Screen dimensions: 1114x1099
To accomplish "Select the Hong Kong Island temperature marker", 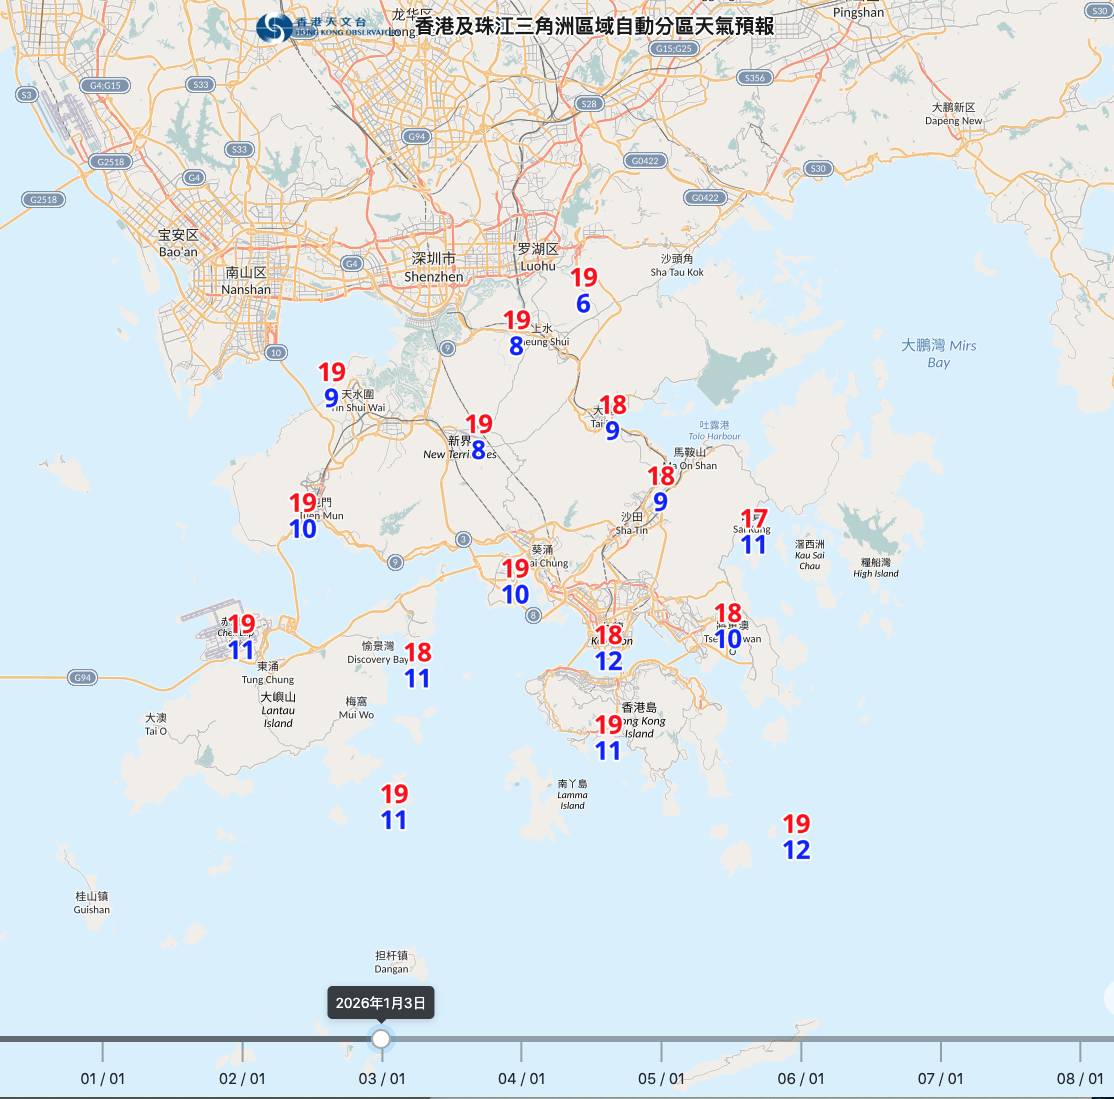I will [x=608, y=738].
